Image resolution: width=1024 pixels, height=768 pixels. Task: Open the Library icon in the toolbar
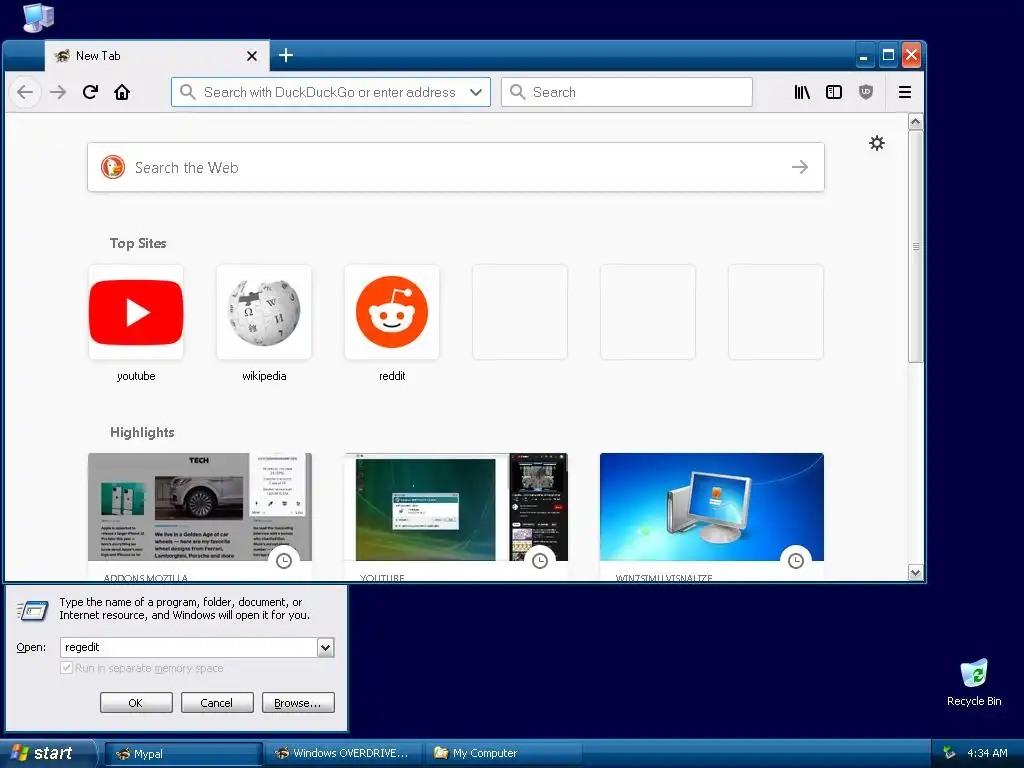pyautogui.click(x=802, y=92)
